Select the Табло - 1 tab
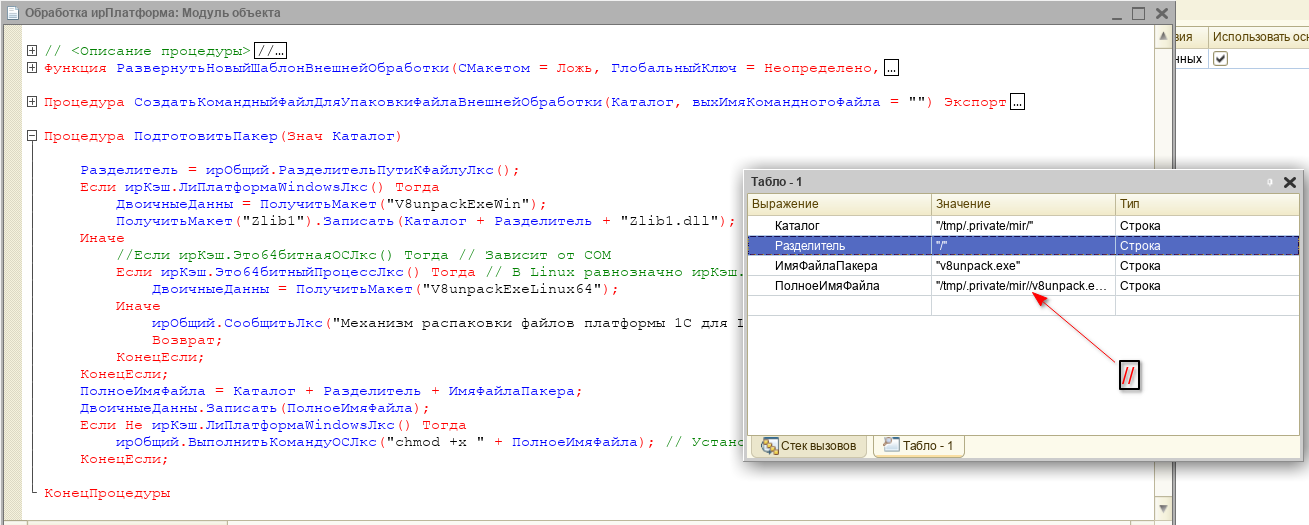1309x525 pixels. tap(919, 446)
